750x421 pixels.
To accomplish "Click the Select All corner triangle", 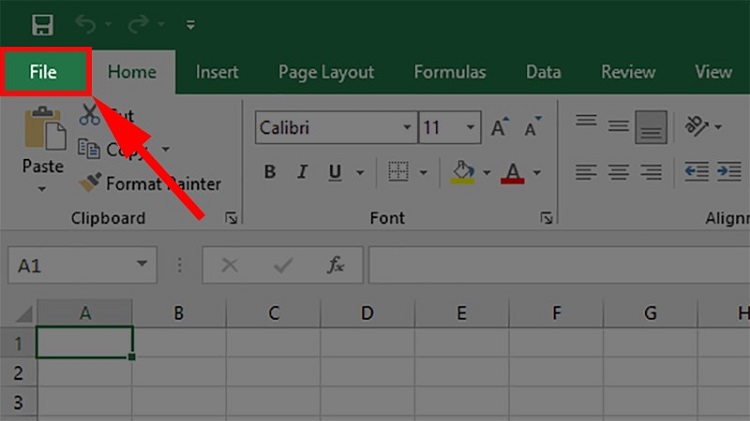I will point(24,314).
